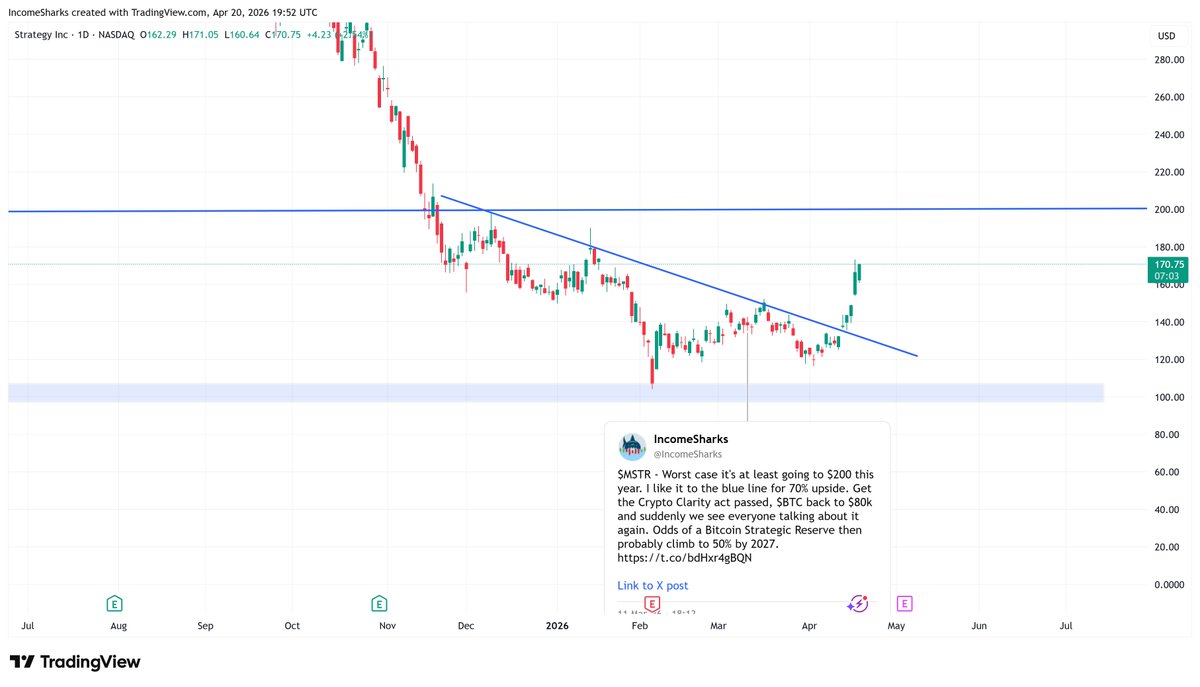Image resolution: width=1200 pixels, height=687 pixels.
Task: Click the H171.05 high value
Action: (202, 36)
